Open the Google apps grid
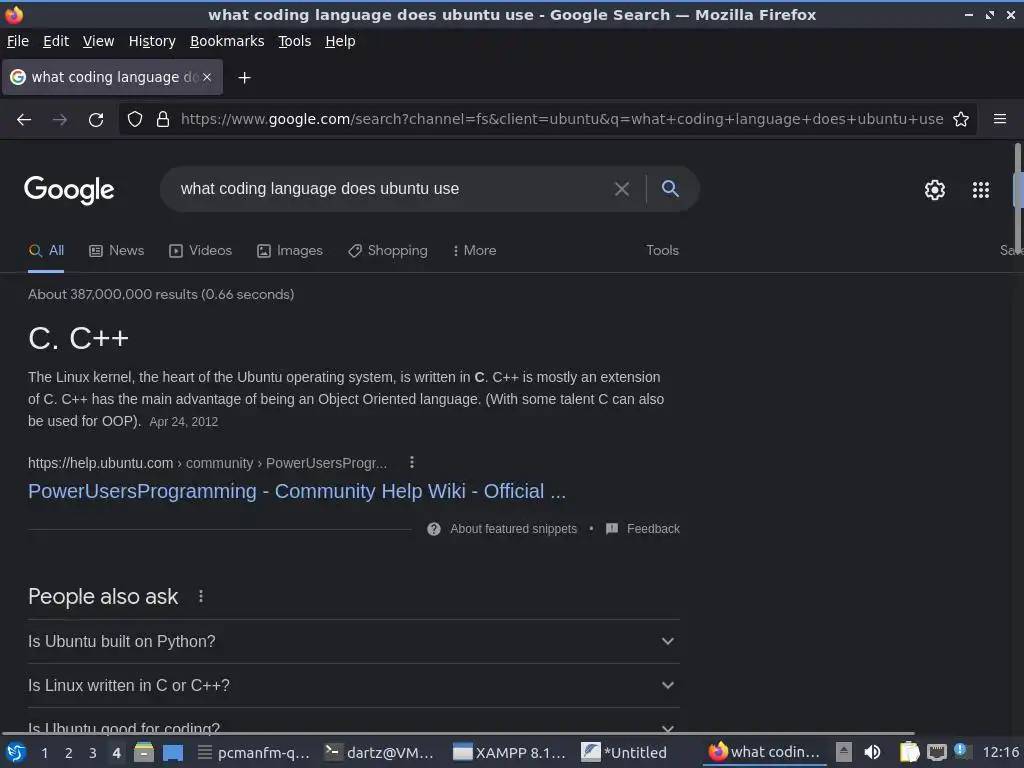 981,190
